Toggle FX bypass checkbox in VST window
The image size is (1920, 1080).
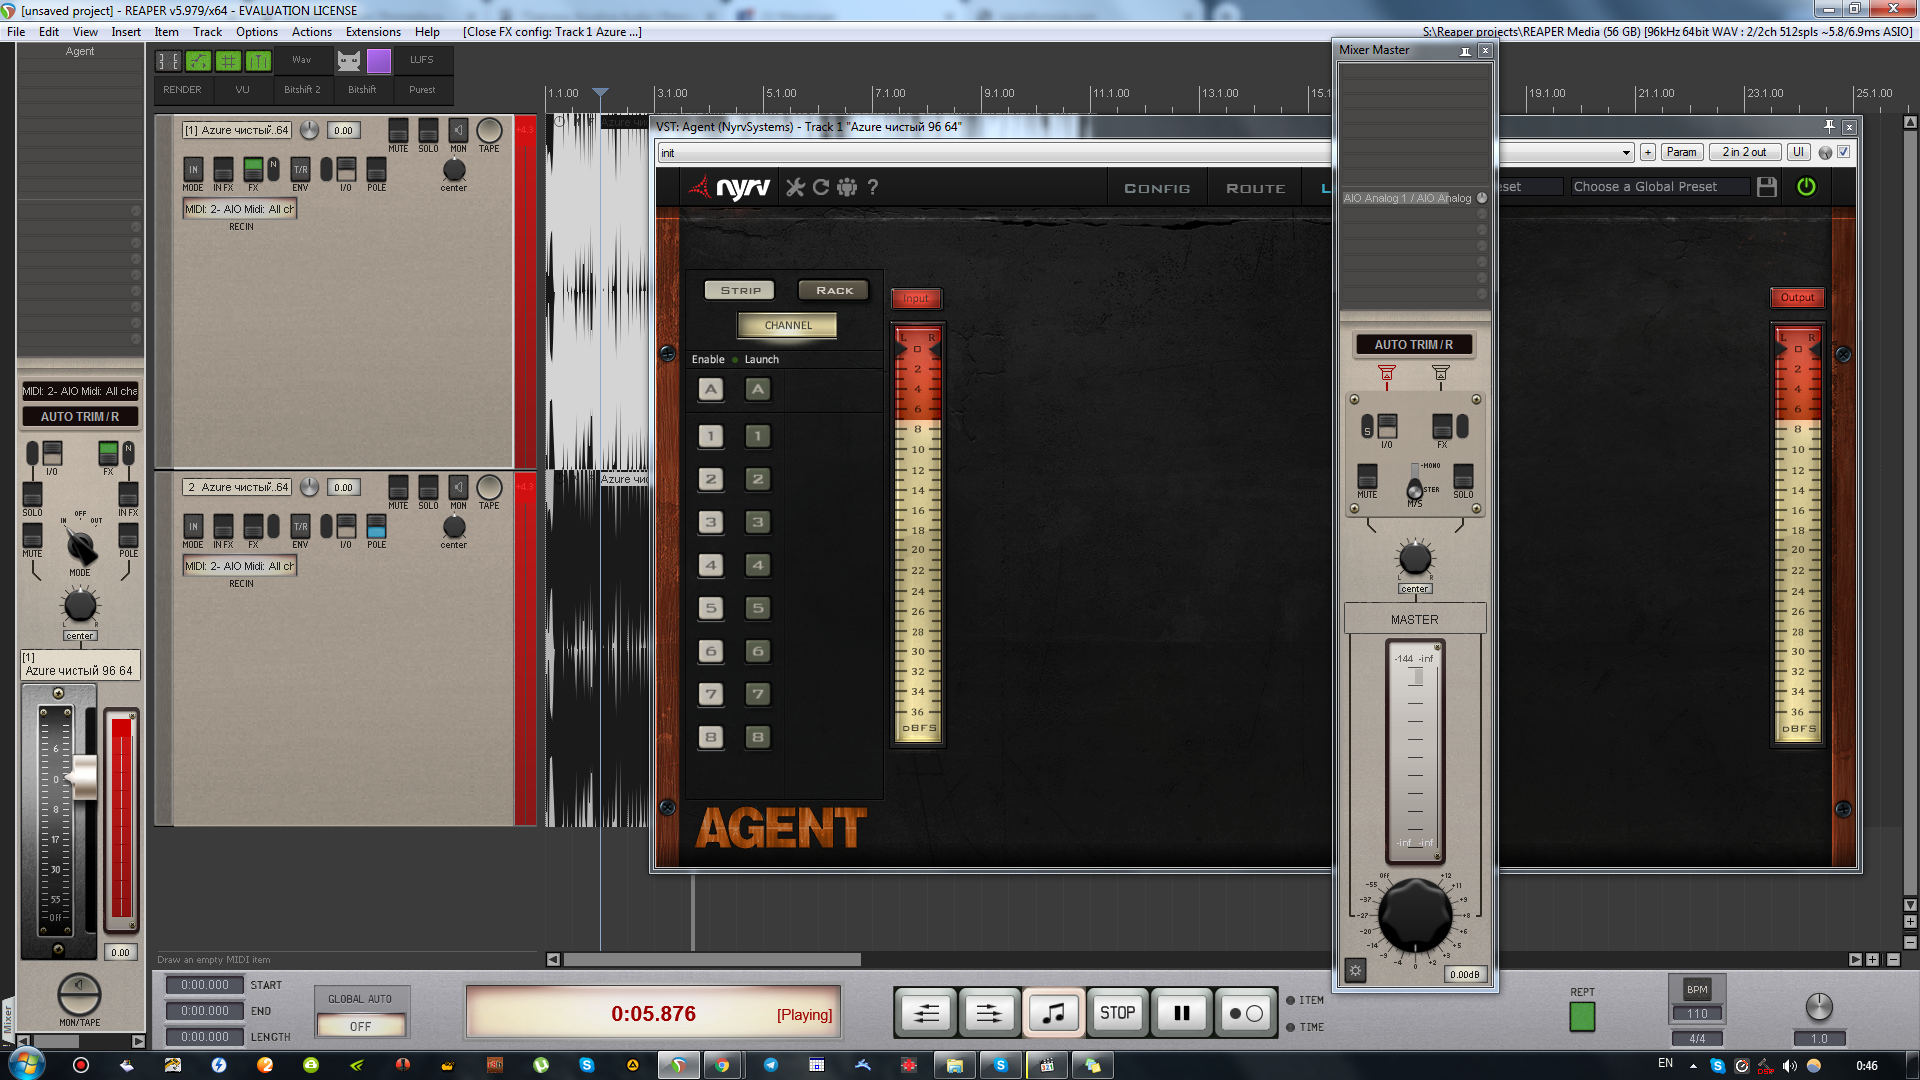pyautogui.click(x=1844, y=152)
